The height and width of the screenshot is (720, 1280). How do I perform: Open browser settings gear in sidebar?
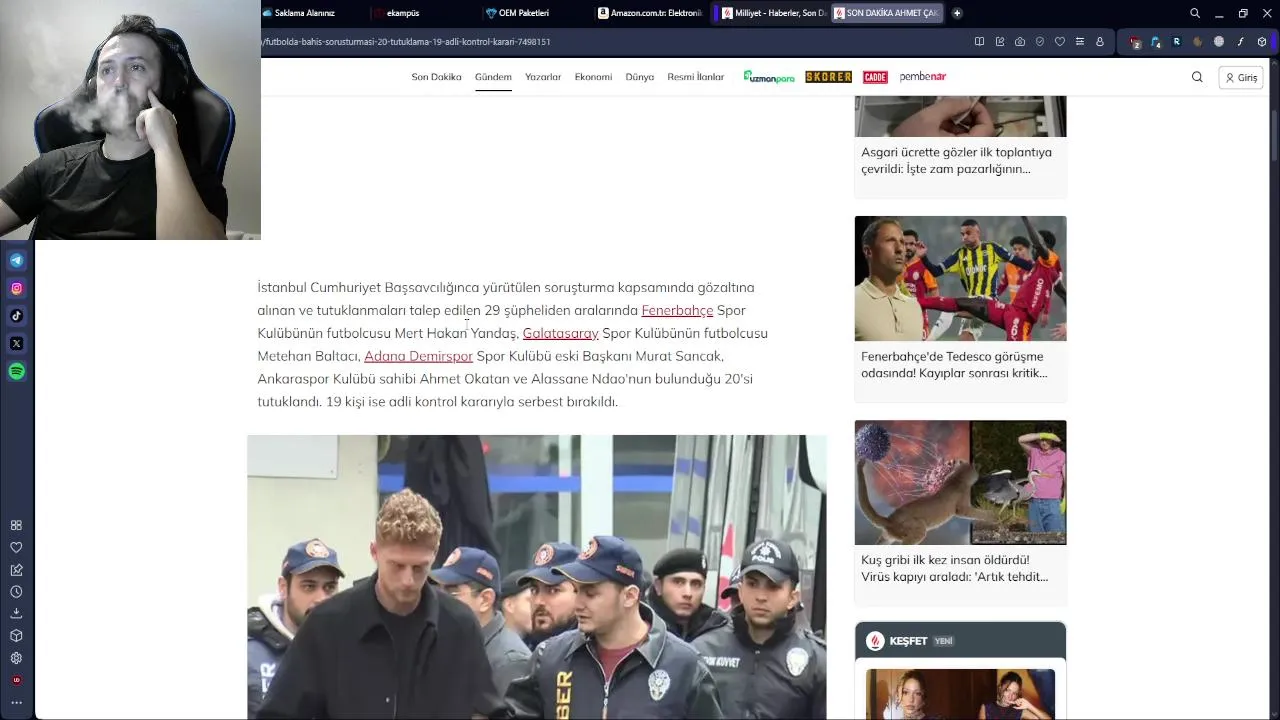point(16,658)
